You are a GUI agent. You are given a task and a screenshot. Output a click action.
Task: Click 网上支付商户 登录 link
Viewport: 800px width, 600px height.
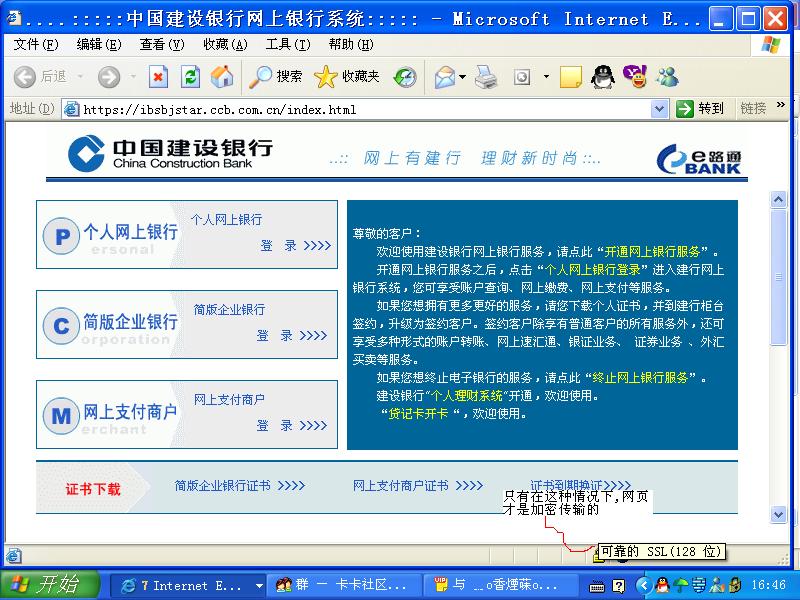pos(292,425)
